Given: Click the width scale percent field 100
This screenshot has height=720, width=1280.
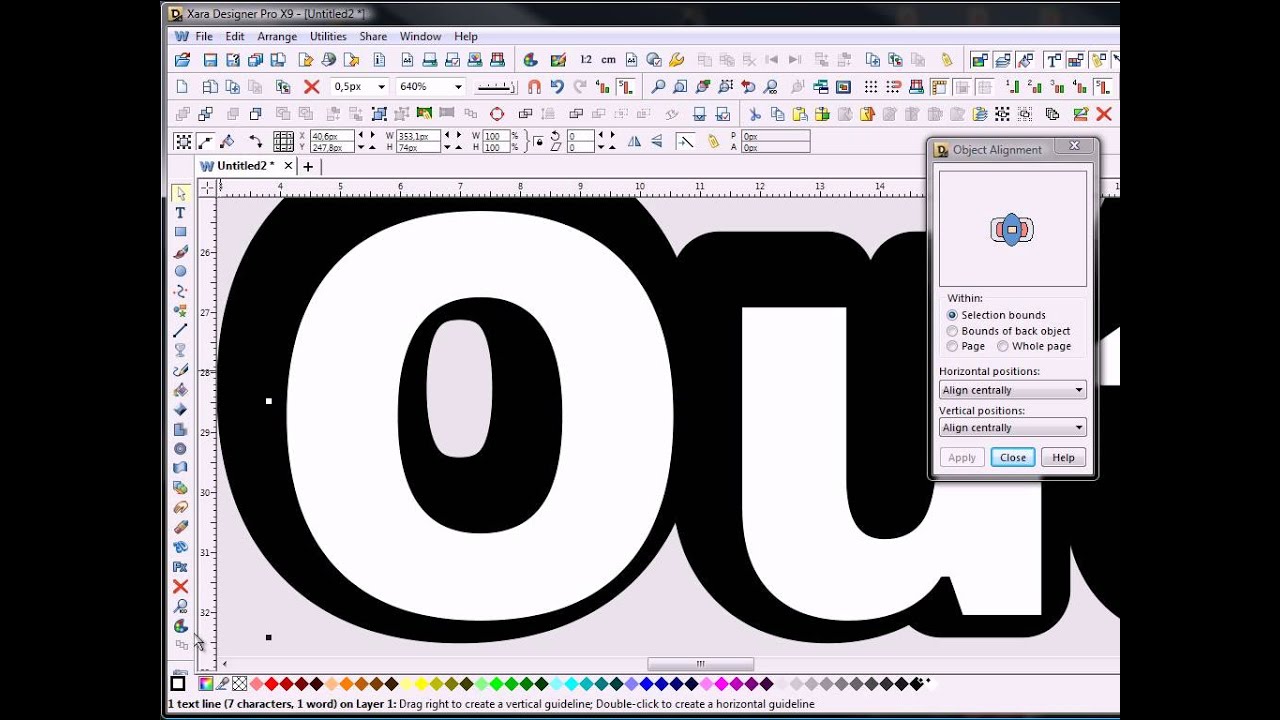Looking at the screenshot, I should [497, 136].
